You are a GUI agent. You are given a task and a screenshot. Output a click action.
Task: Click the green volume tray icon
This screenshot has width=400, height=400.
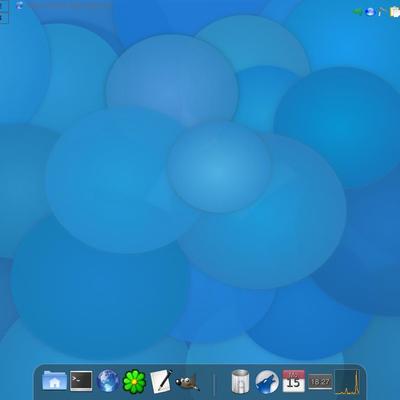click(x=357, y=12)
